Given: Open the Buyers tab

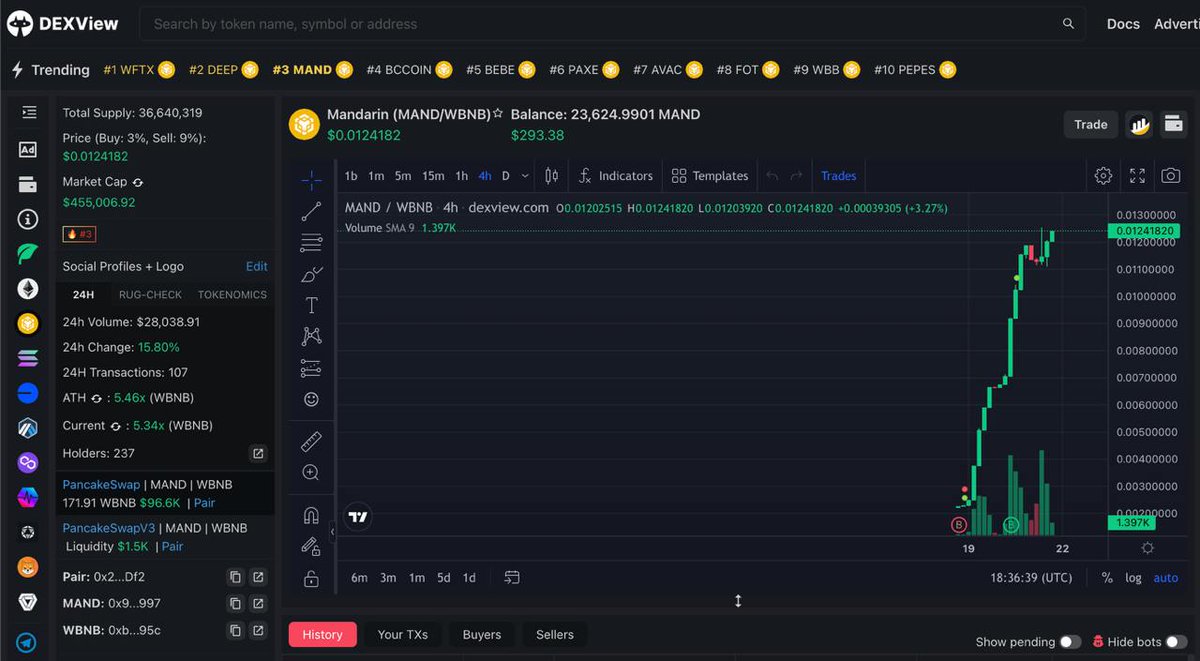Looking at the screenshot, I should coord(482,634).
